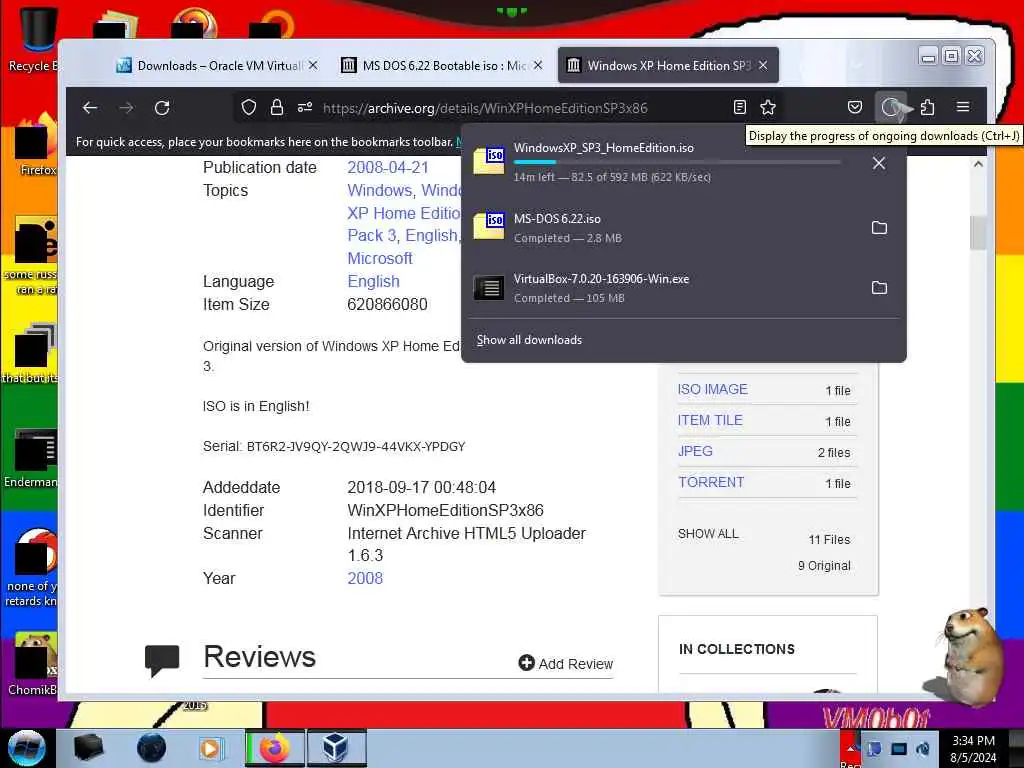Click the archive.org URL address bar
Screen dimensions: 1024x768
(485, 108)
